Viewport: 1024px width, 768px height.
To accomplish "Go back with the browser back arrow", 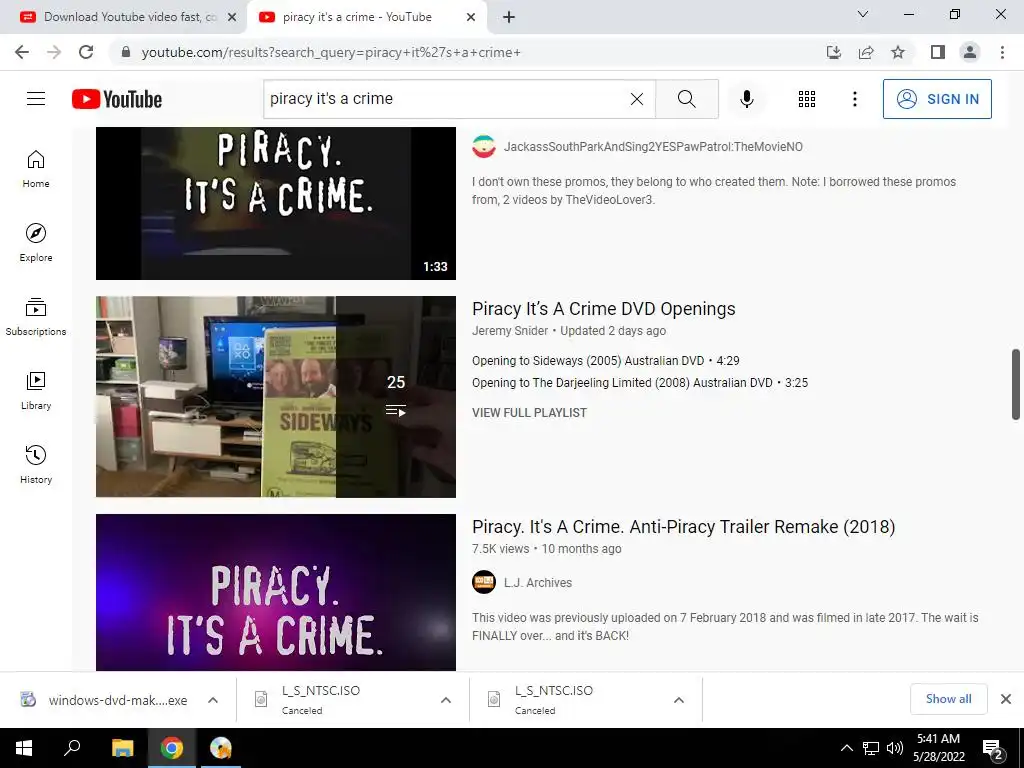I will coord(22,52).
